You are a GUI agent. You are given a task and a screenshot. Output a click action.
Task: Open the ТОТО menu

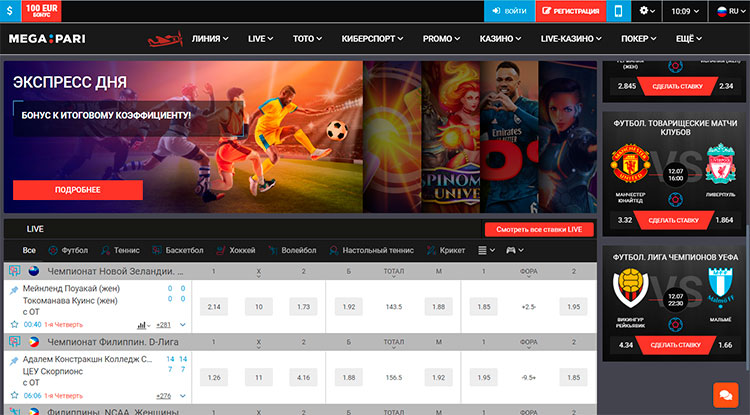307,39
